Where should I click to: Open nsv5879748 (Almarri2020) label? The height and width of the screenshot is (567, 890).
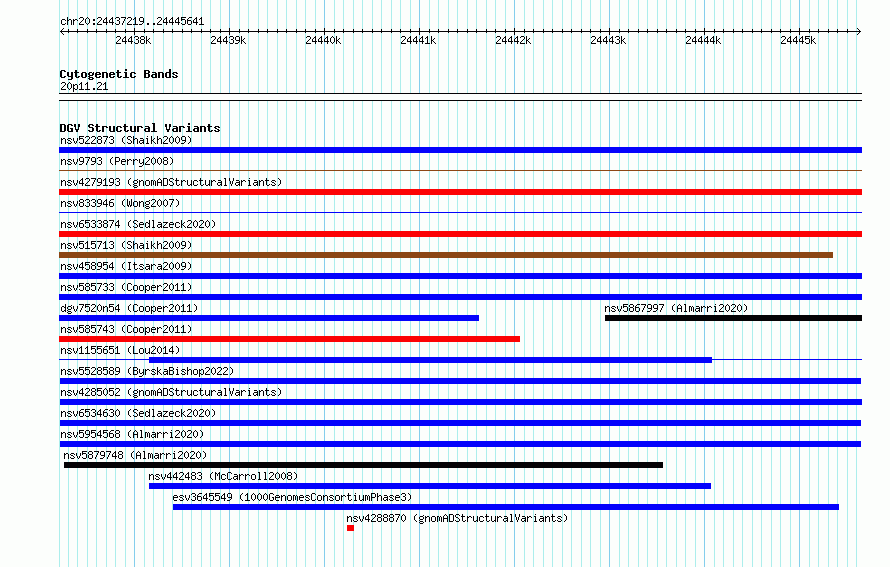(x=135, y=455)
